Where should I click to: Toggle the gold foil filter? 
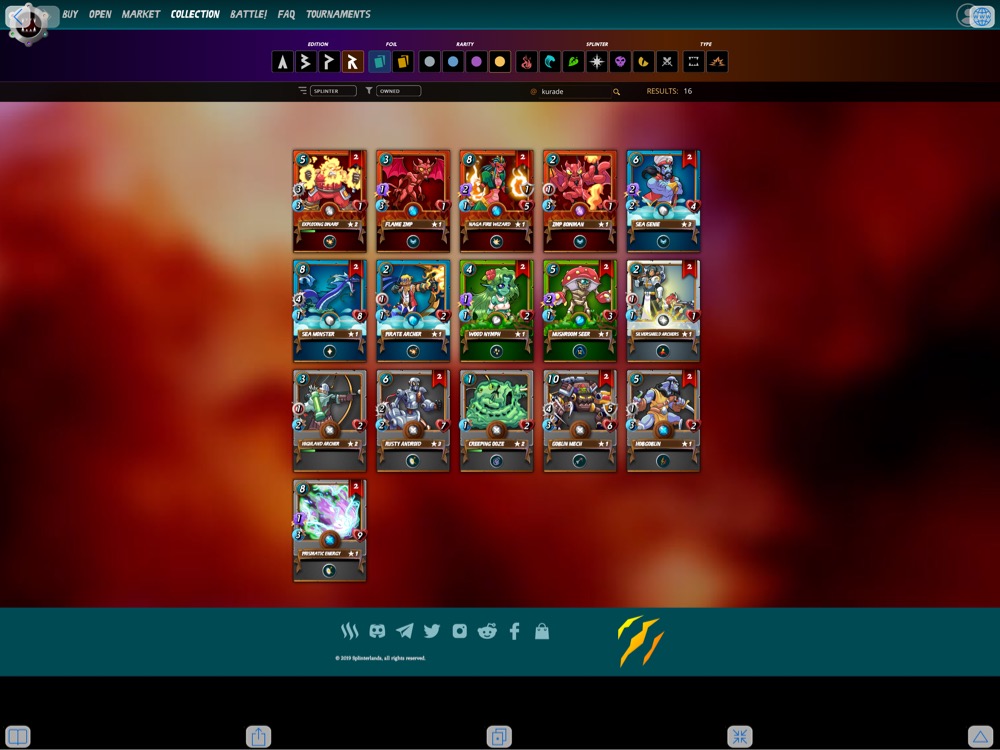(x=403, y=62)
